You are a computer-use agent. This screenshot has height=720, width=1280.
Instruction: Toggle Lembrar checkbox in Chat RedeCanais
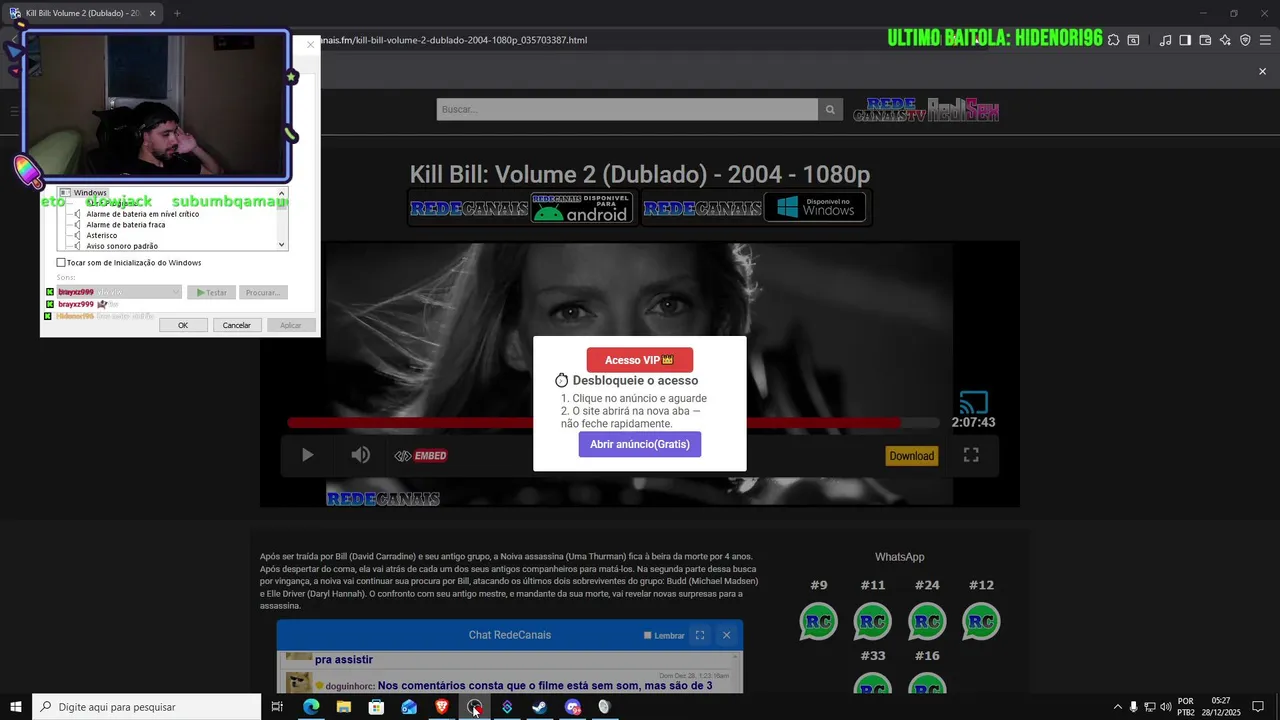coord(648,635)
